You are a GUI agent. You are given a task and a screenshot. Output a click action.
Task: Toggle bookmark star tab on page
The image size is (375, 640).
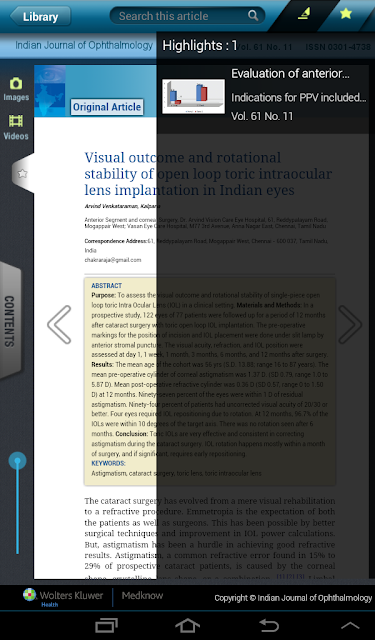click(22, 173)
